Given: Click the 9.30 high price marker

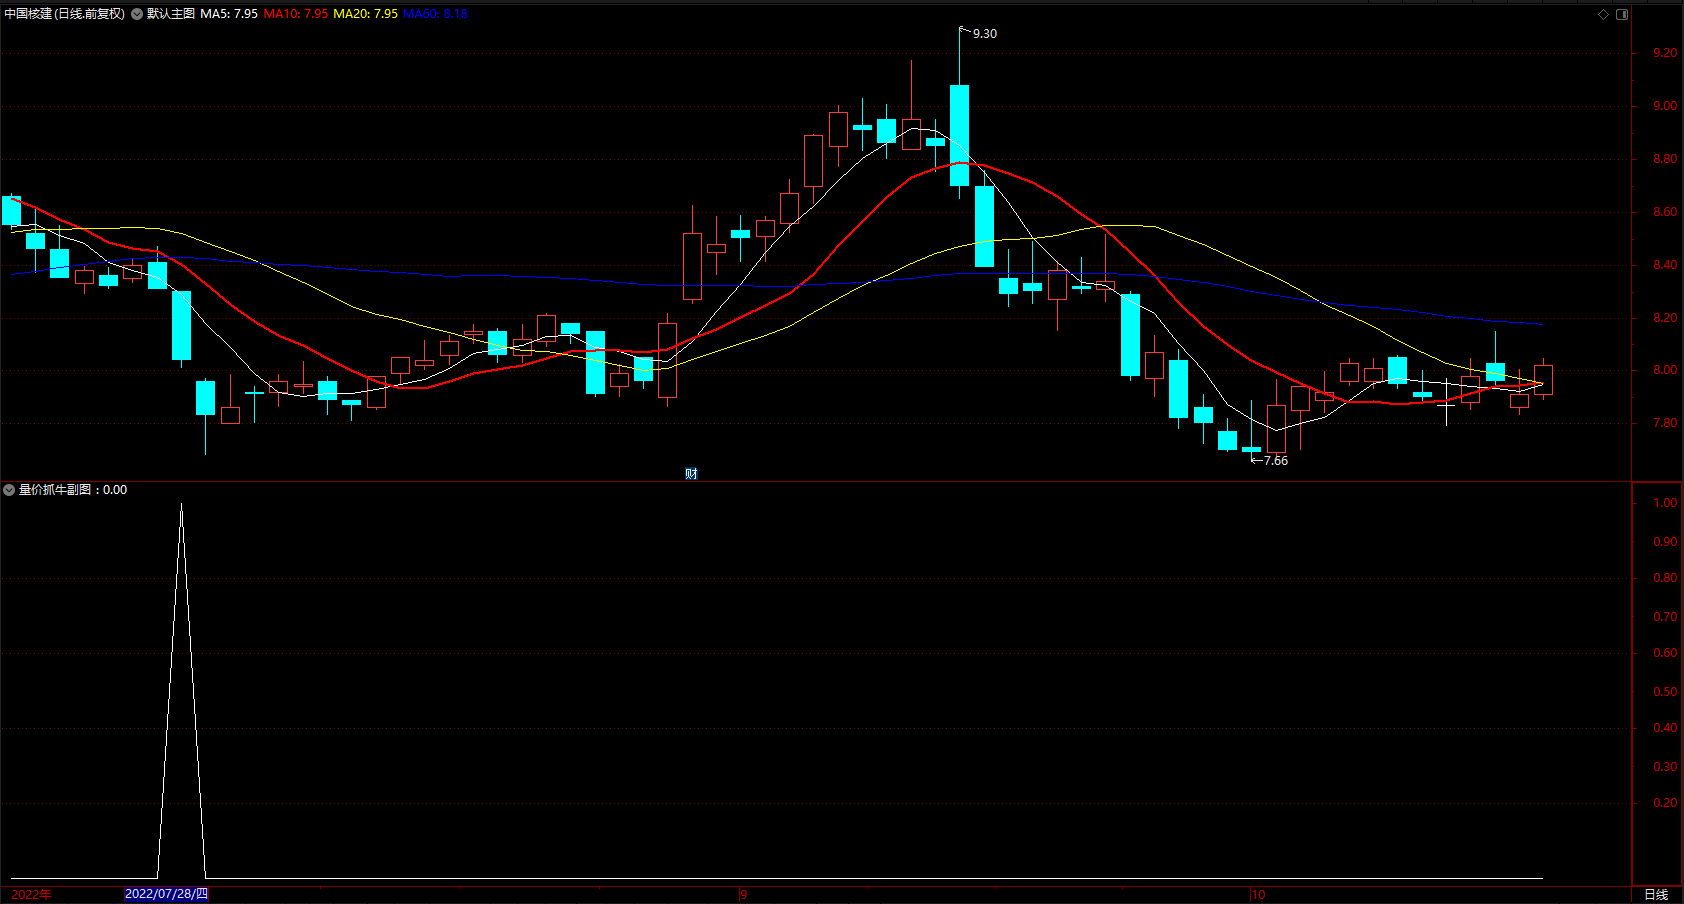Looking at the screenshot, I should 985,34.
